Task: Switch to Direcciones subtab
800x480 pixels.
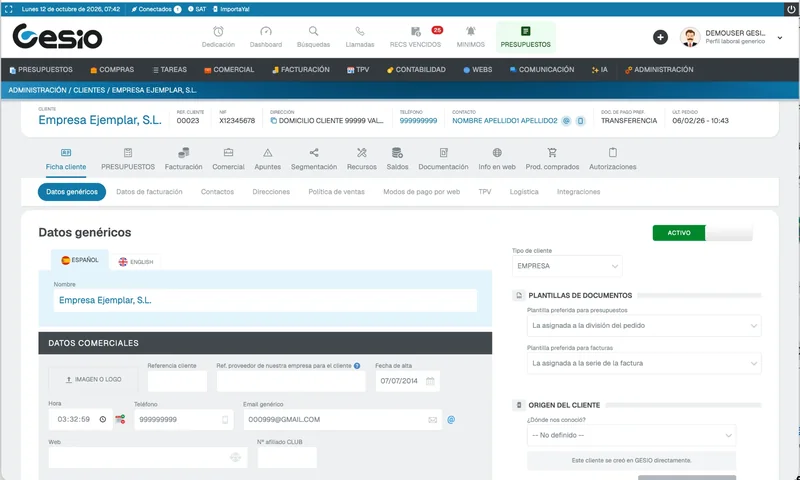Action: 271,192
